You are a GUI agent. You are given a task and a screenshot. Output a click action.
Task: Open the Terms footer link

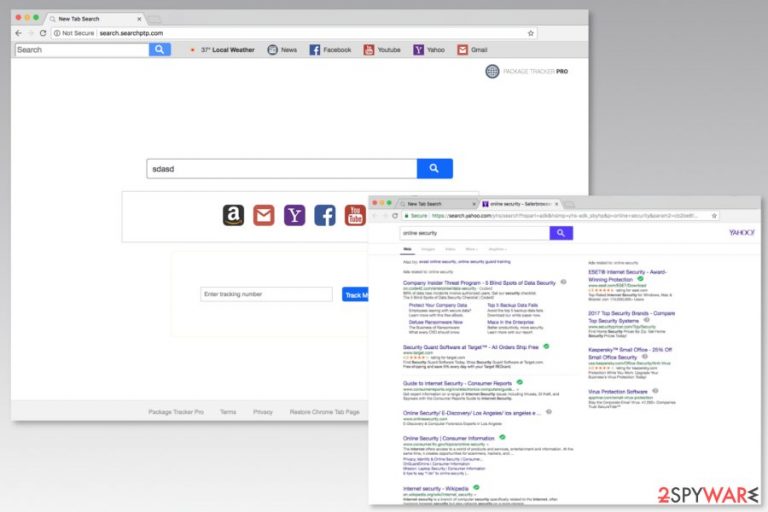(228, 412)
